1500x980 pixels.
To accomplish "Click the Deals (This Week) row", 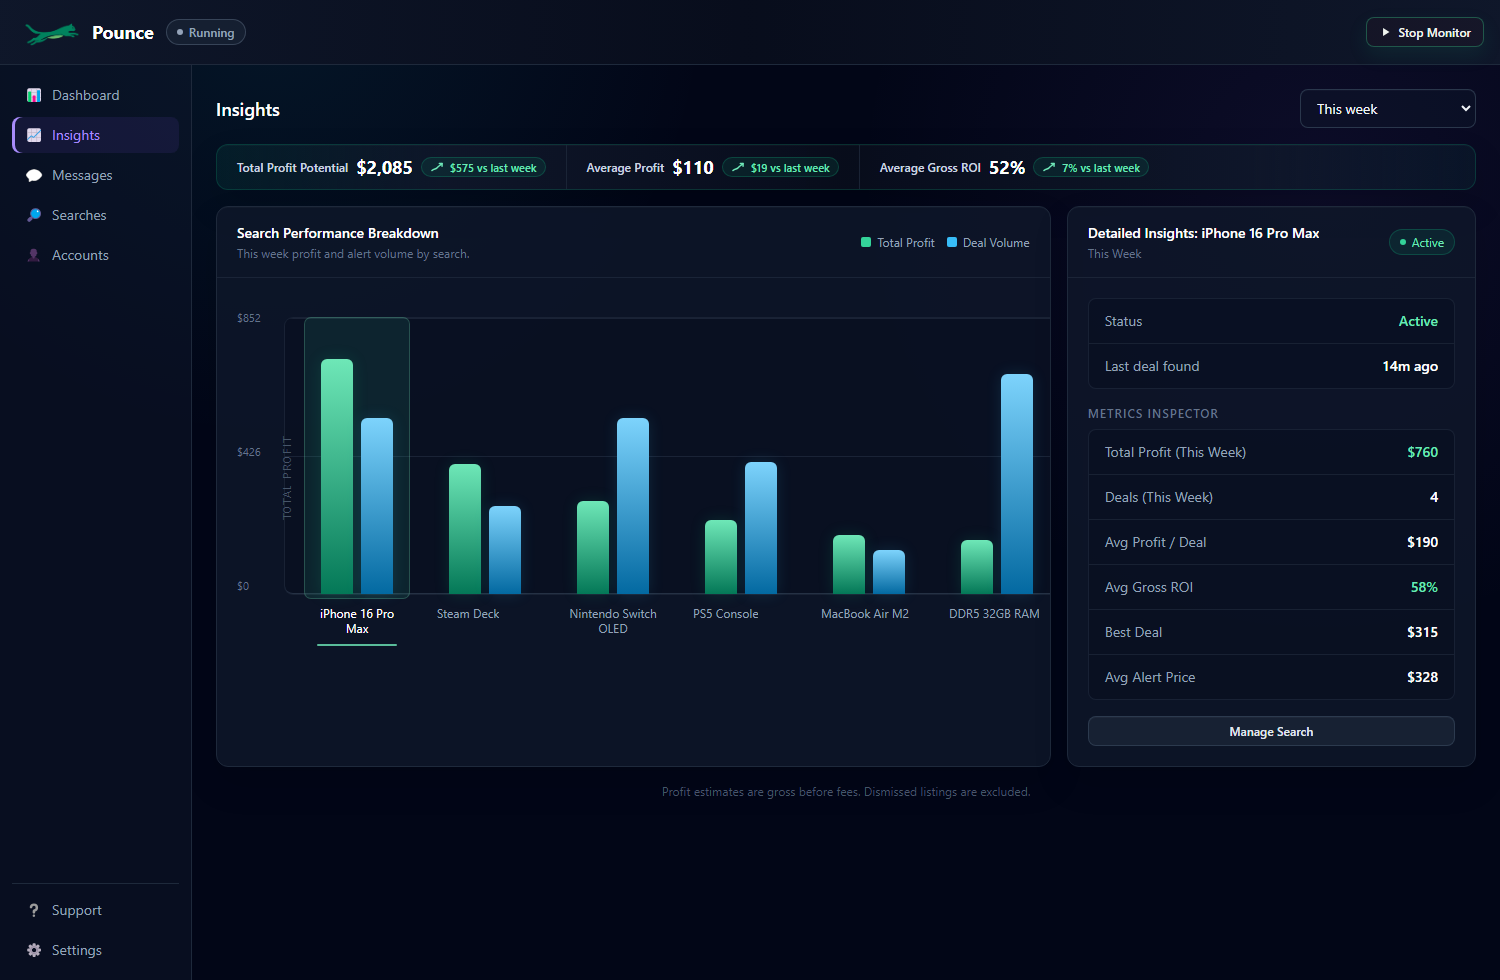I will point(1271,497).
